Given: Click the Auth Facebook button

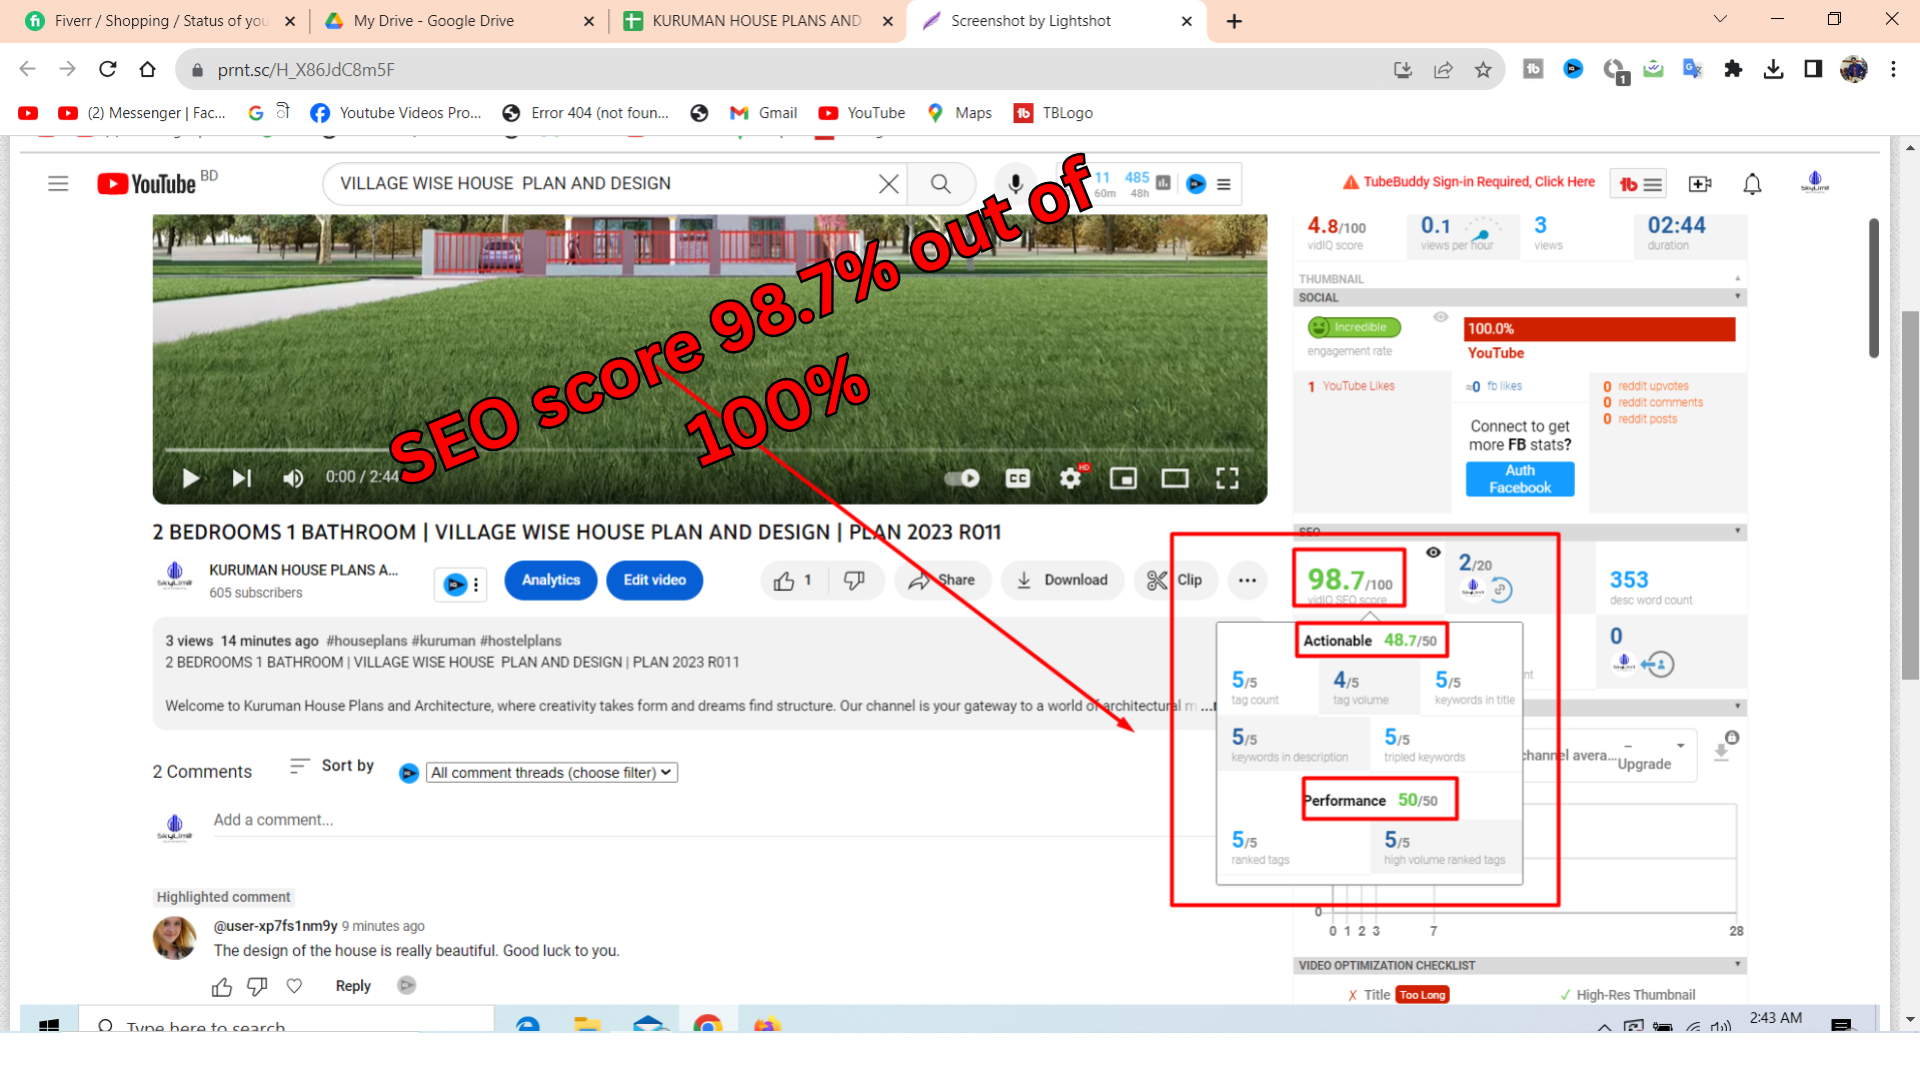Looking at the screenshot, I should coord(1520,479).
